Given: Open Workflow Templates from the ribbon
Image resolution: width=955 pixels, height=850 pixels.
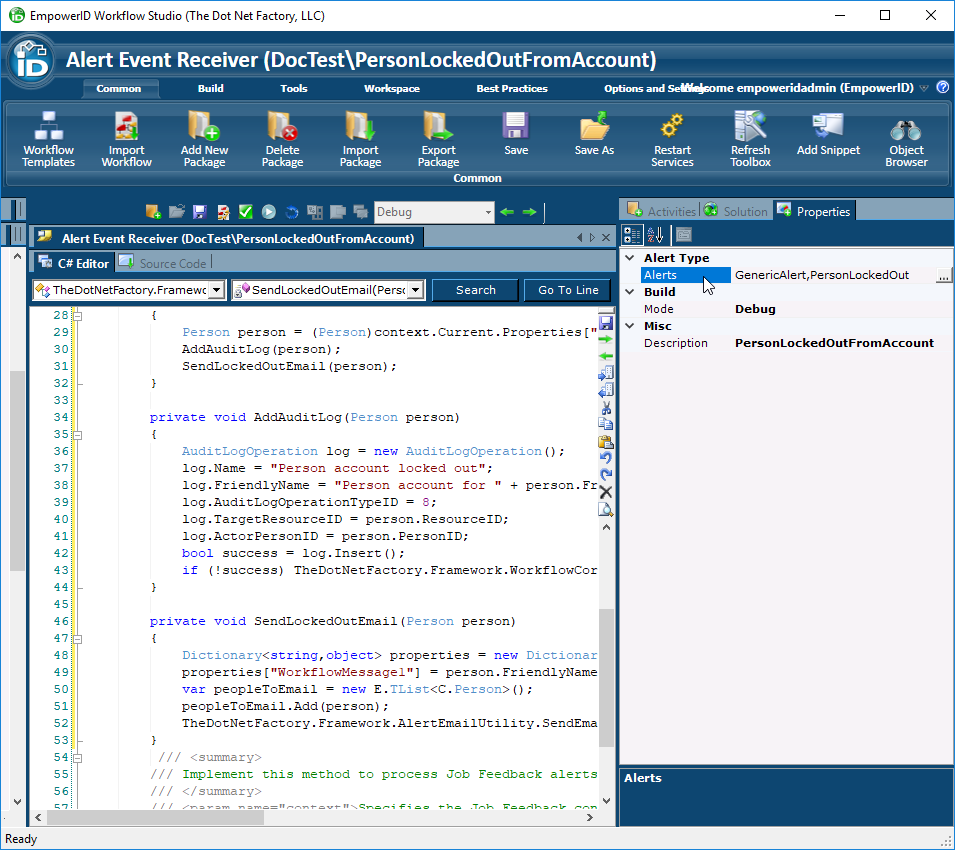Looking at the screenshot, I should coord(48,139).
